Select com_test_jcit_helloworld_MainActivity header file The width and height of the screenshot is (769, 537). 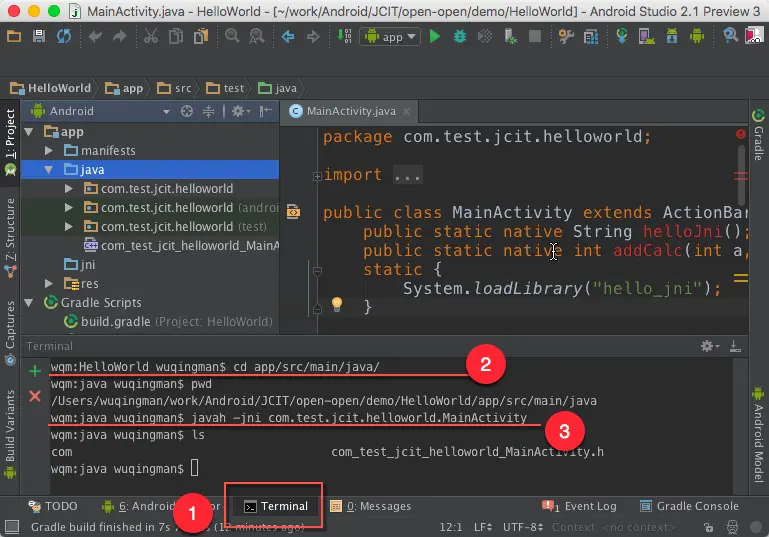click(181, 246)
